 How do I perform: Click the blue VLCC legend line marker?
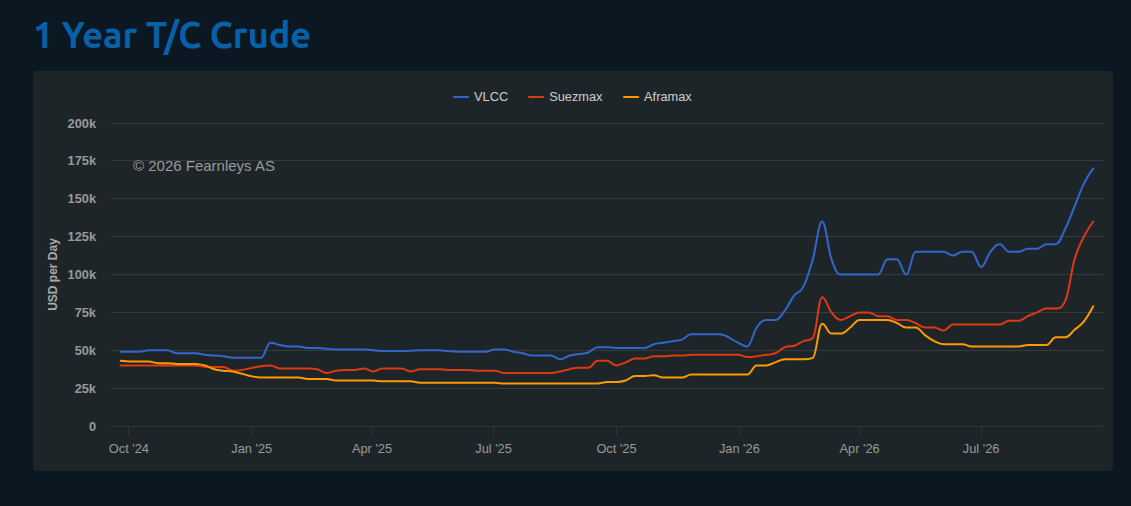462,97
